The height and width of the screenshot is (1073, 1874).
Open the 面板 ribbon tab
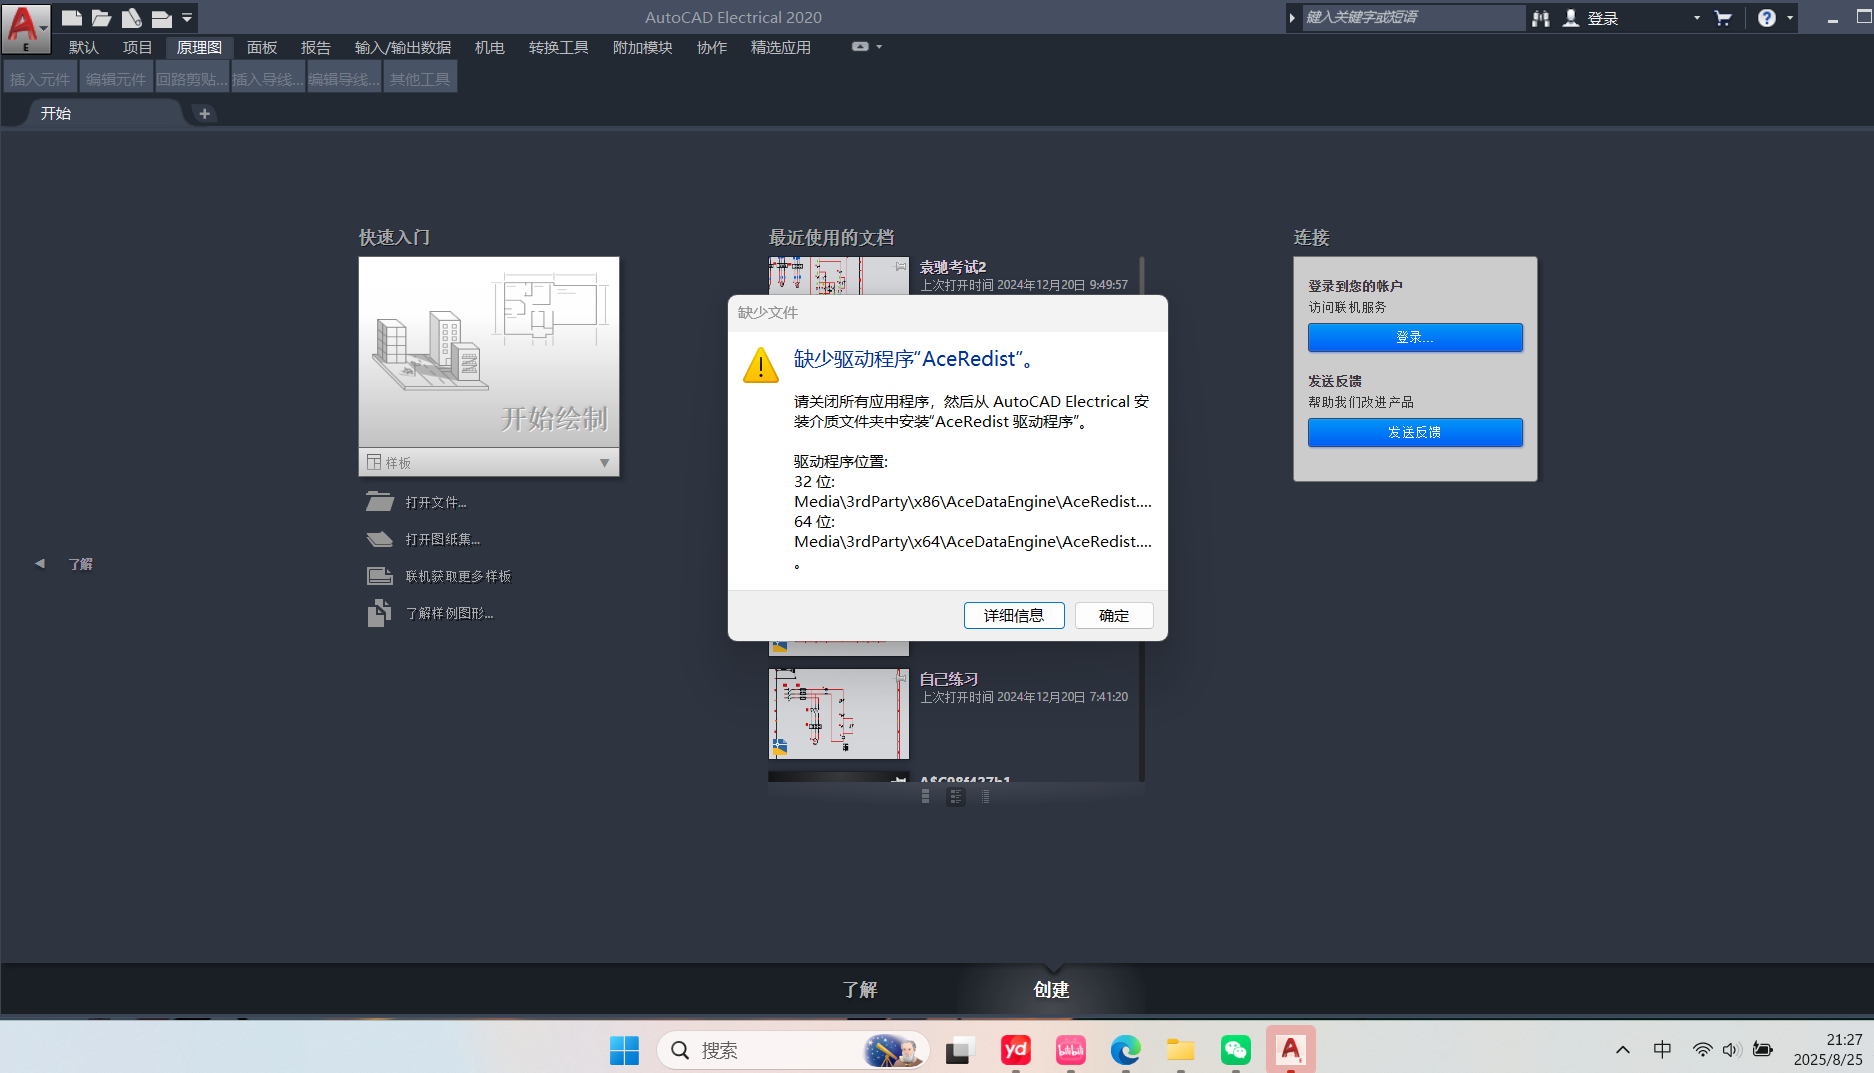coord(262,47)
